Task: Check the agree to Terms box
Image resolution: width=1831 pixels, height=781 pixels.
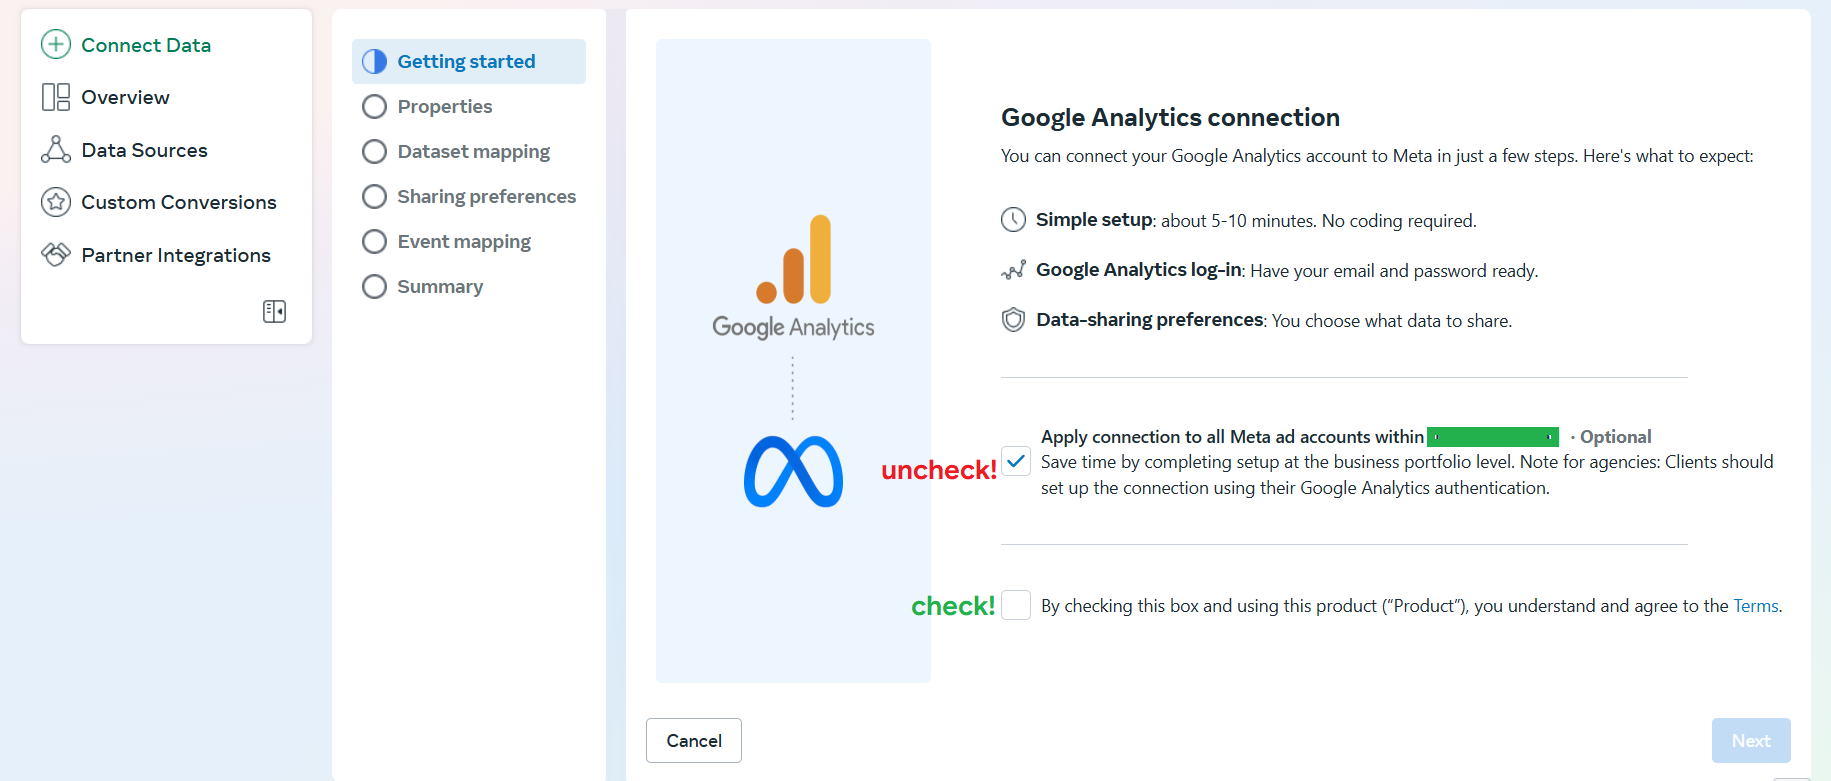Action: click(1016, 605)
